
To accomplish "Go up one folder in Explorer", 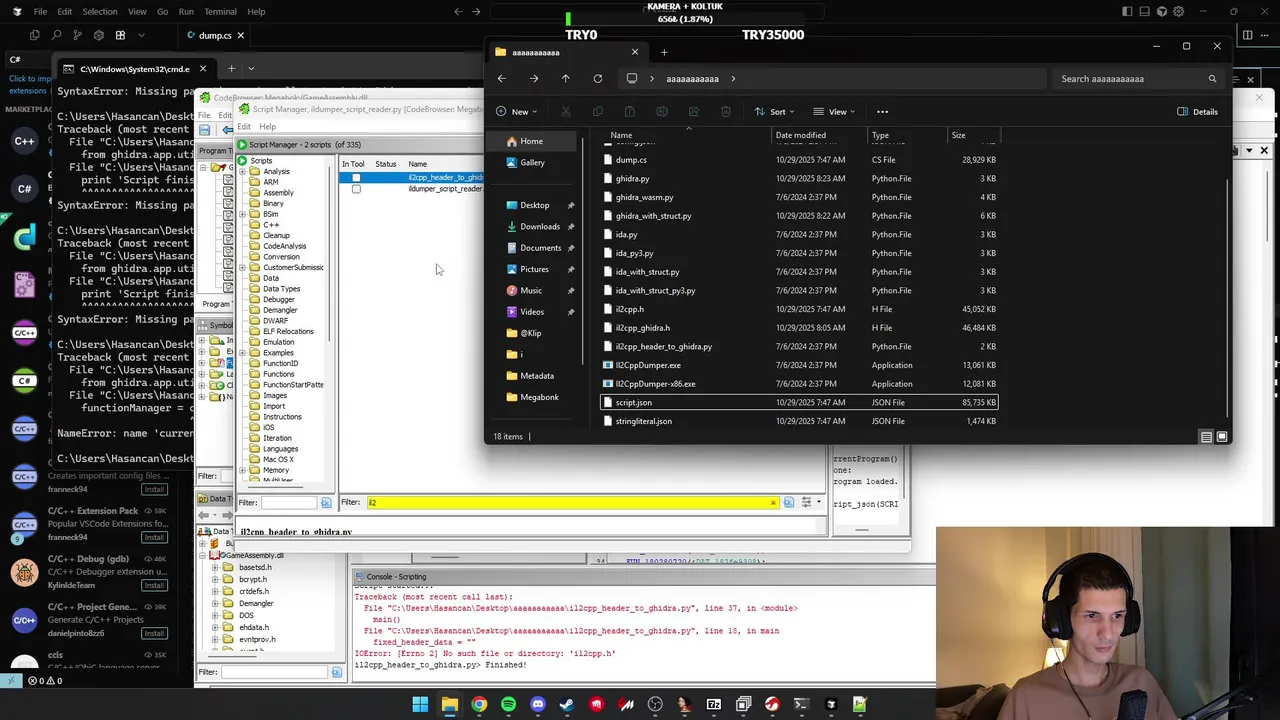I will (x=566, y=79).
